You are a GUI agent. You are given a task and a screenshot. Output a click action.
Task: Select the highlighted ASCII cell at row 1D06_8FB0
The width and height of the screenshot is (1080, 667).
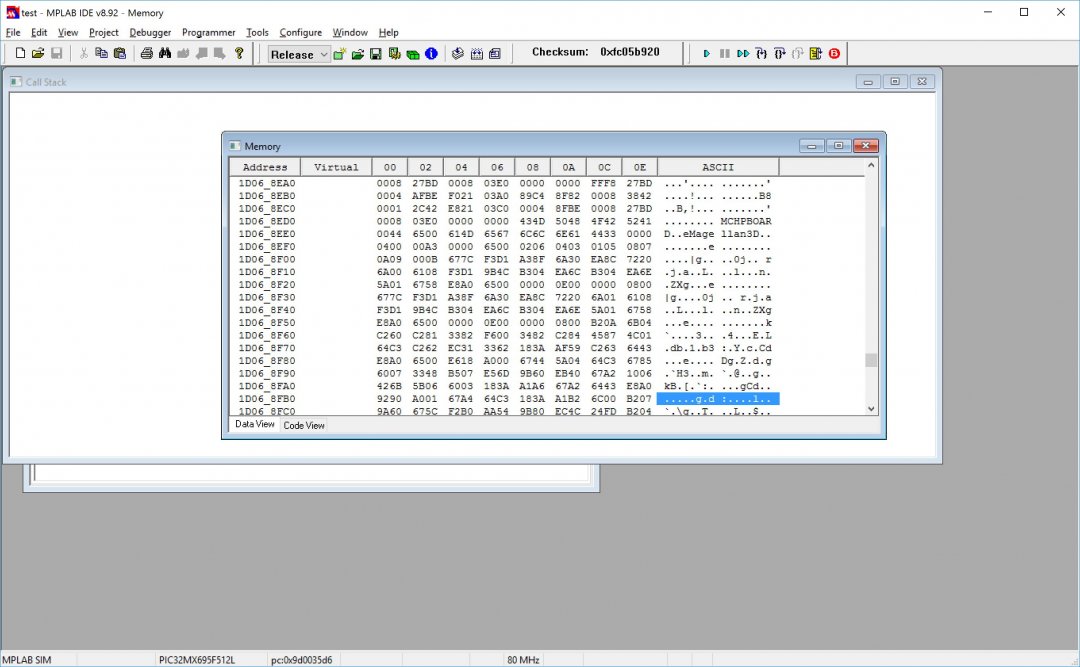(717, 399)
